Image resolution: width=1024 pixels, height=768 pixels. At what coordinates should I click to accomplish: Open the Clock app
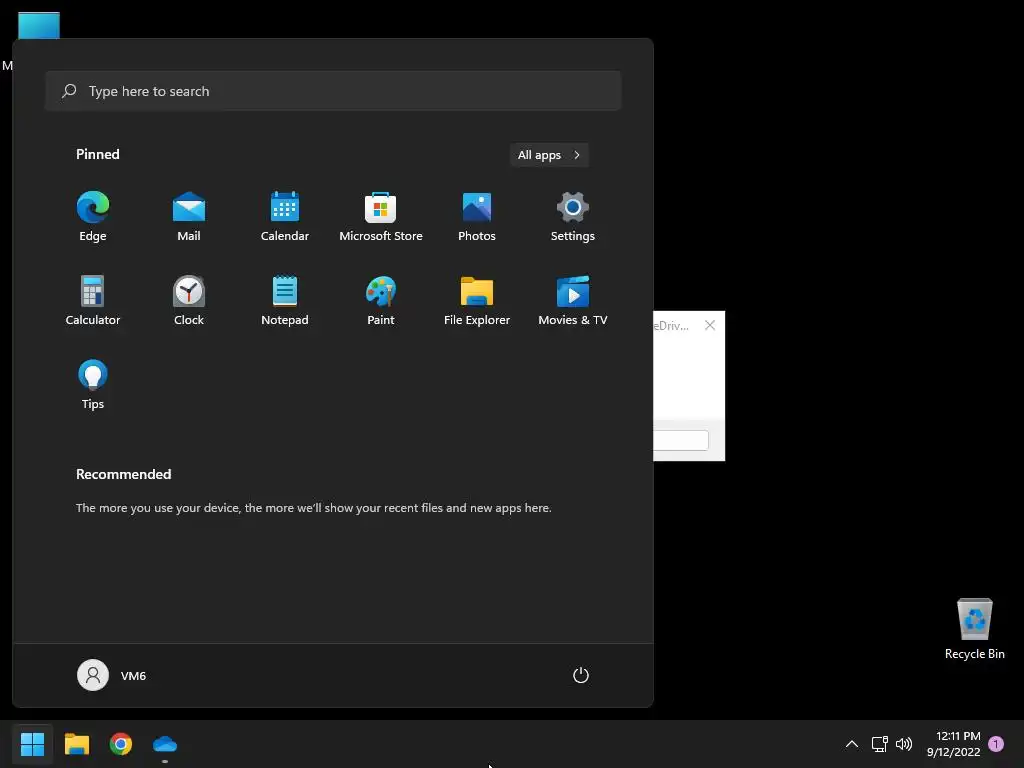[189, 300]
